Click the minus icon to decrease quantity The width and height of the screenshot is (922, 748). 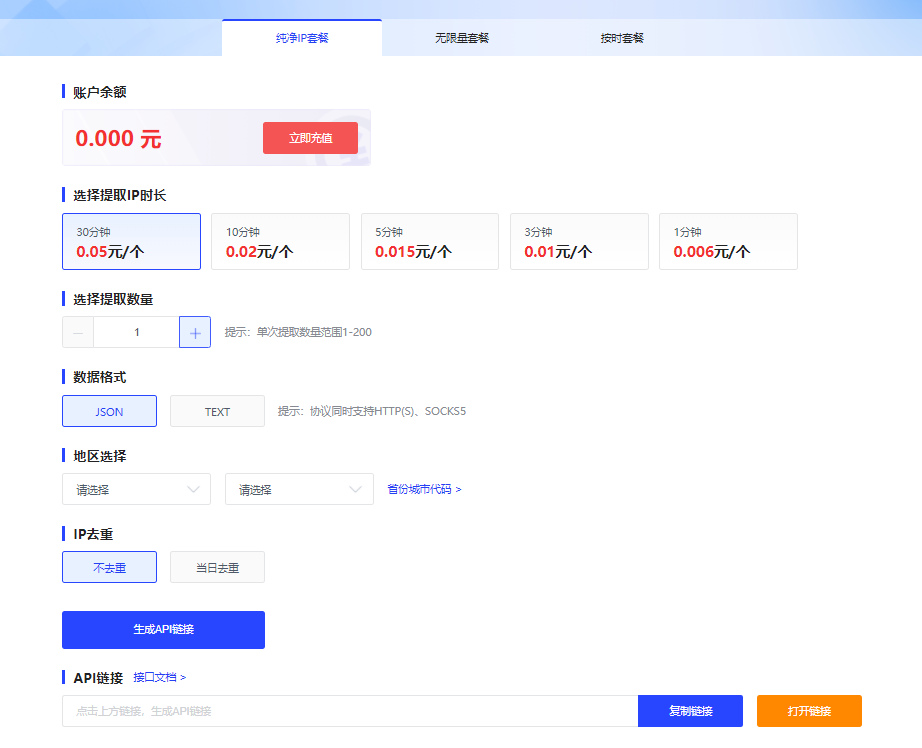point(78,332)
